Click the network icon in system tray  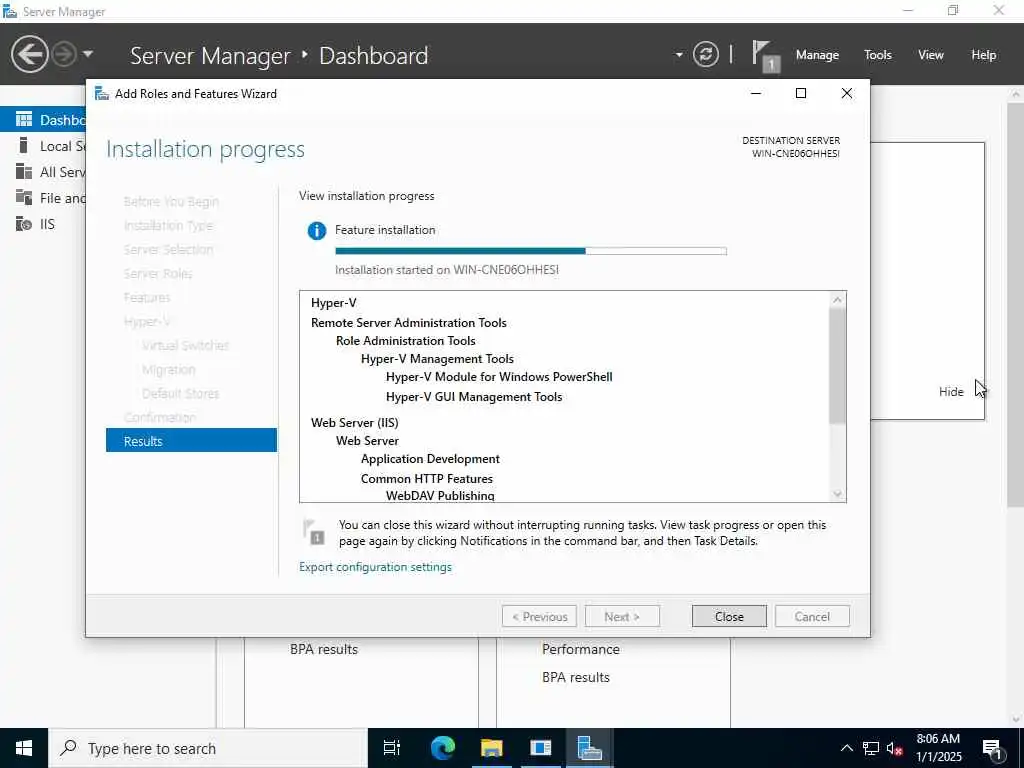pyautogui.click(x=871, y=748)
